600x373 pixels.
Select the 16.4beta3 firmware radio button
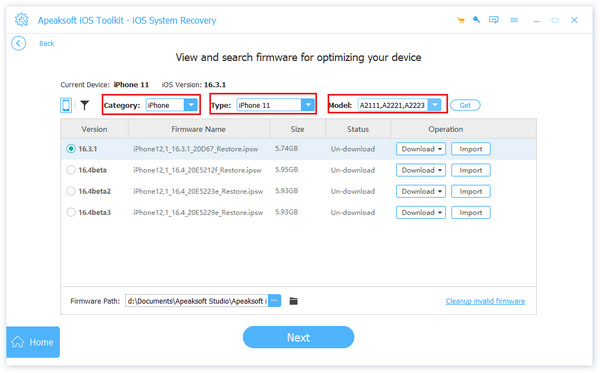(x=71, y=212)
